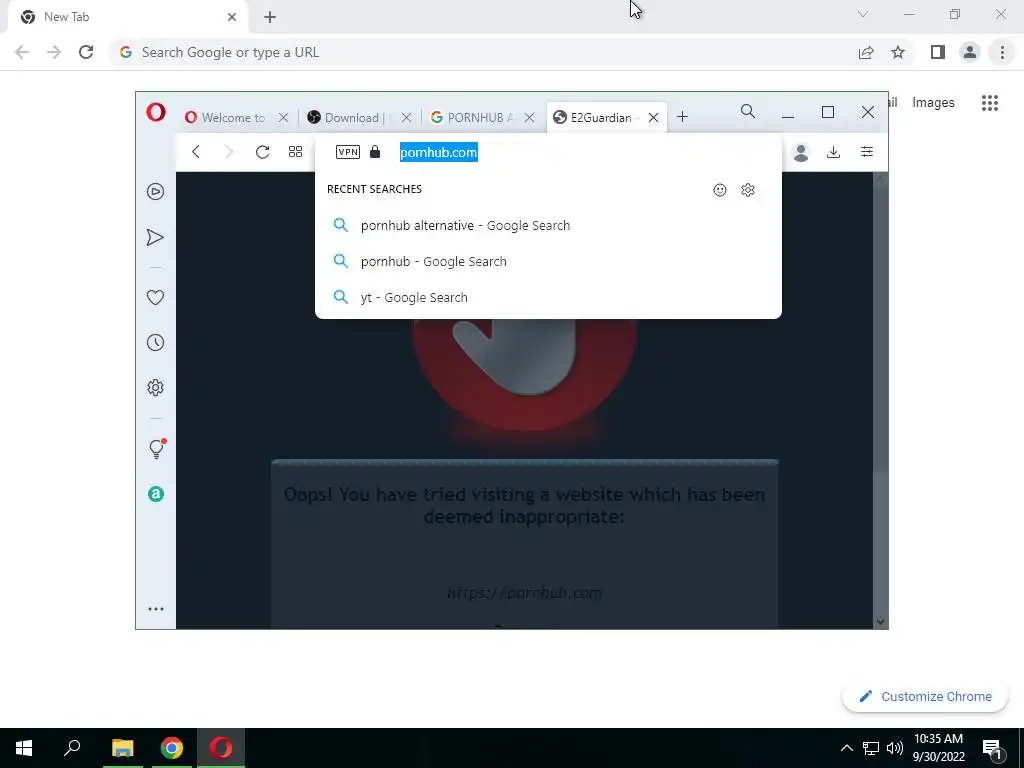The image size is (1024, 768).
Task: Open a new tab in Opera
Action: (x=682, y=117)
